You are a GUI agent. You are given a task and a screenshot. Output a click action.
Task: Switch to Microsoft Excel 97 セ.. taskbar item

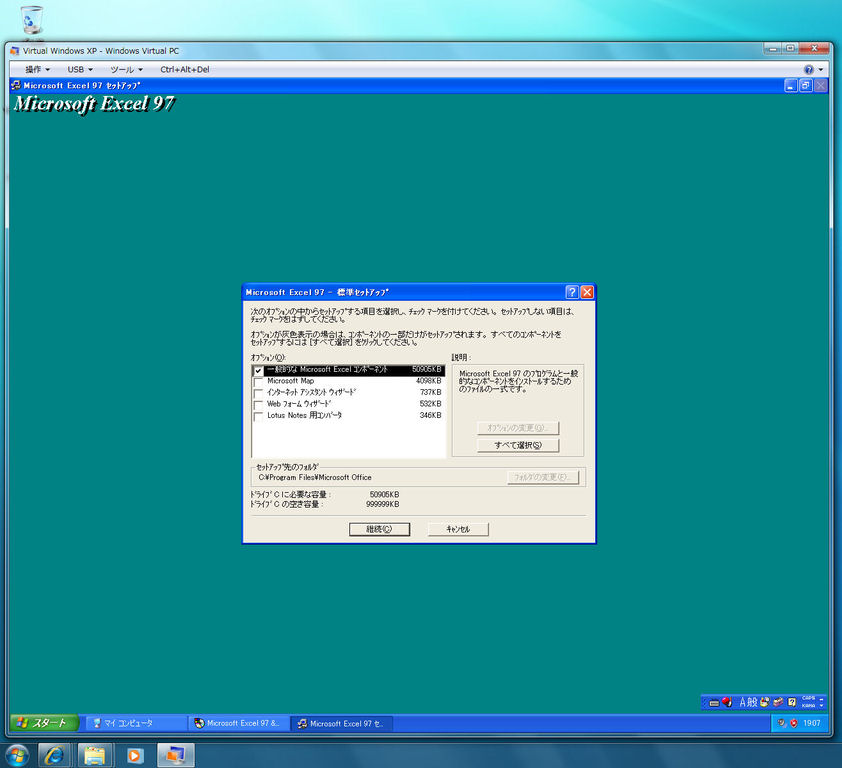pyautogui.click(x=342, y=723)
